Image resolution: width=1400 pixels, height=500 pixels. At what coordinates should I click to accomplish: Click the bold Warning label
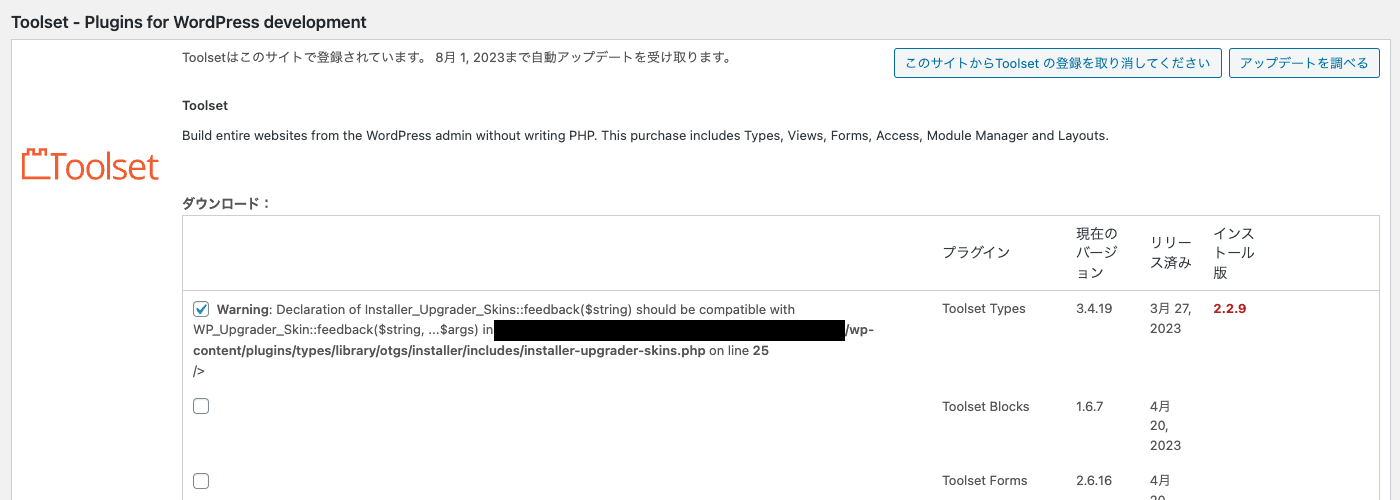pos(243,310)
